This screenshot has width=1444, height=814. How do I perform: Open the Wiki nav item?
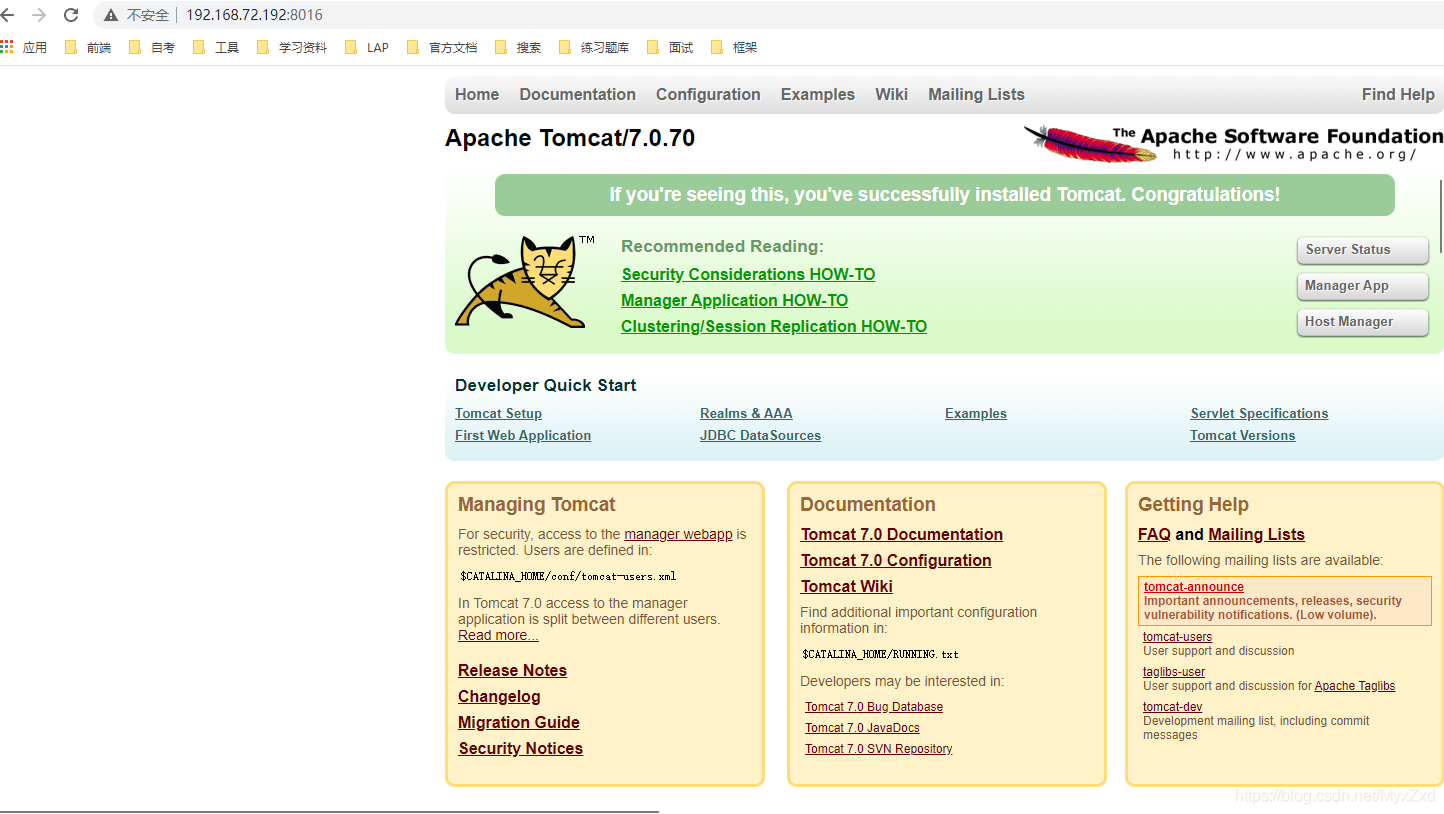(891, 95)
